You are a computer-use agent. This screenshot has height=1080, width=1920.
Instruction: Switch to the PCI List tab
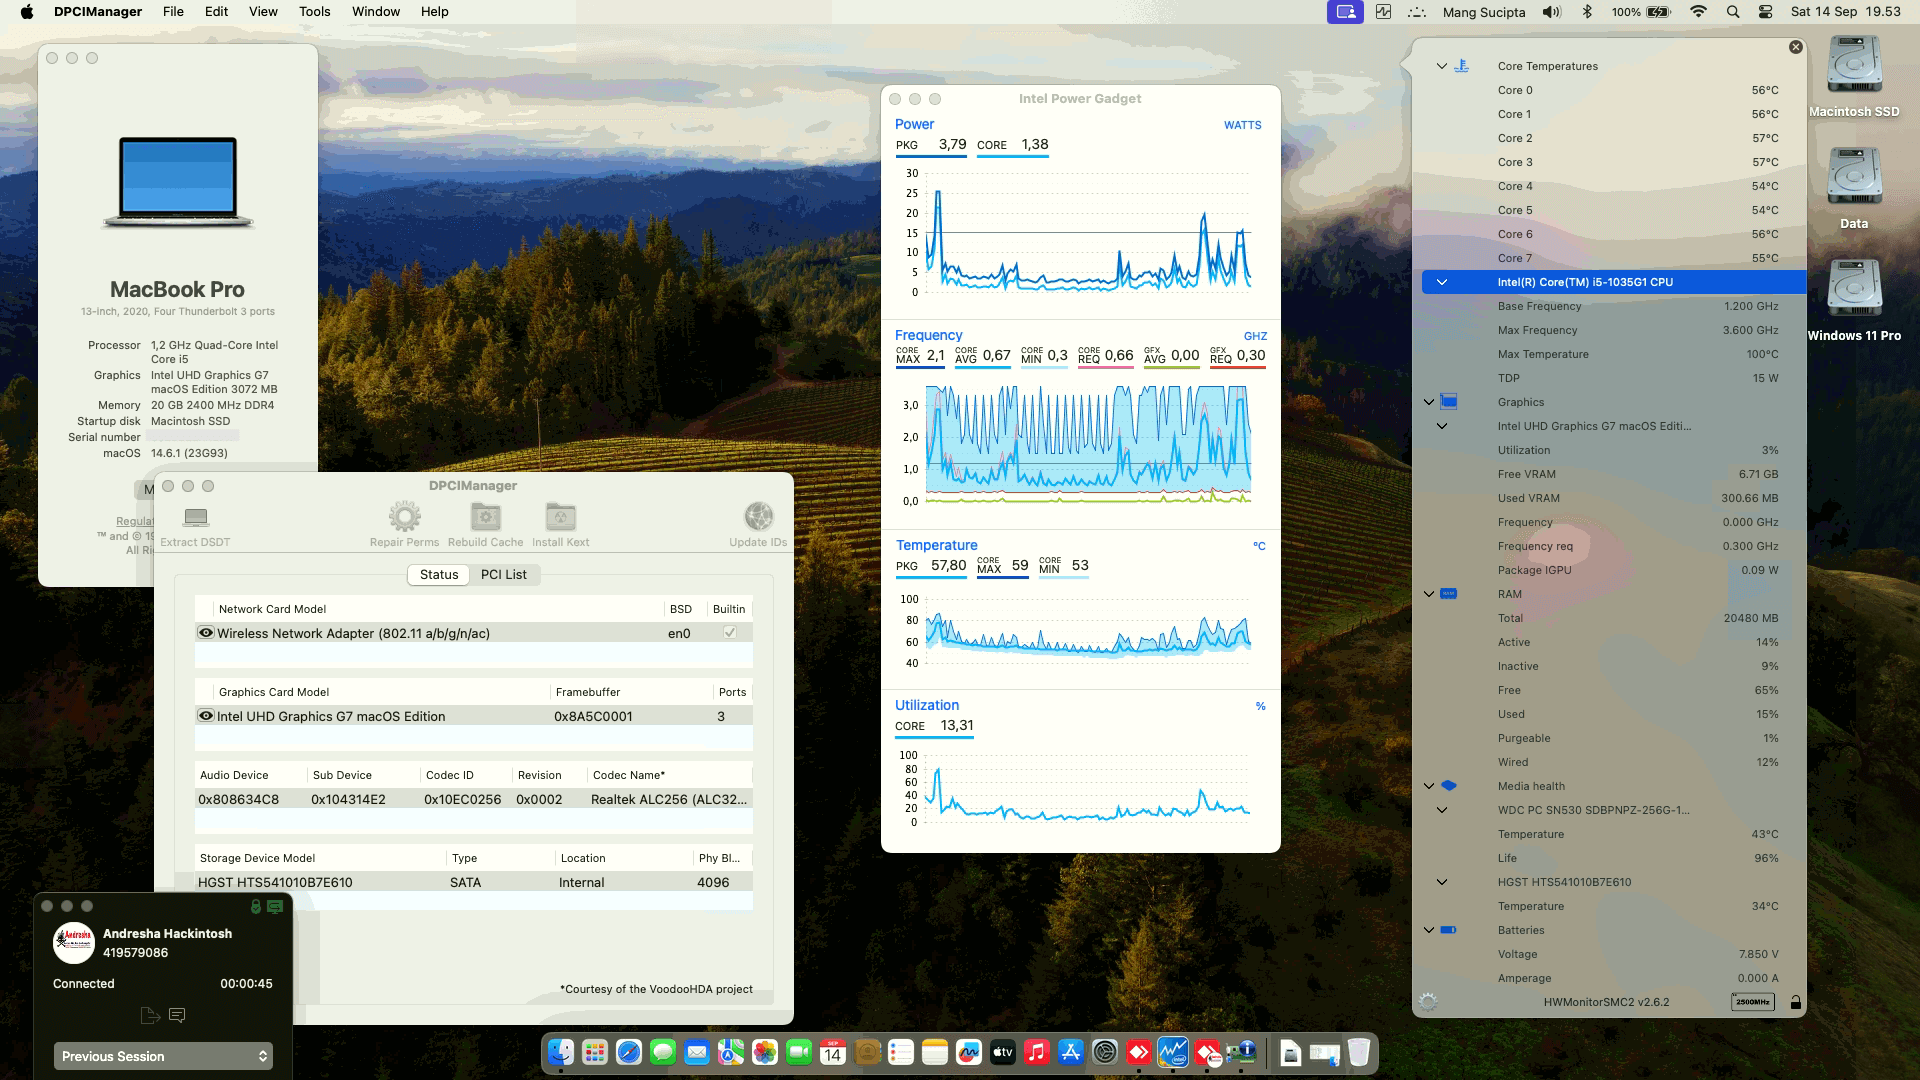(504, 574)
